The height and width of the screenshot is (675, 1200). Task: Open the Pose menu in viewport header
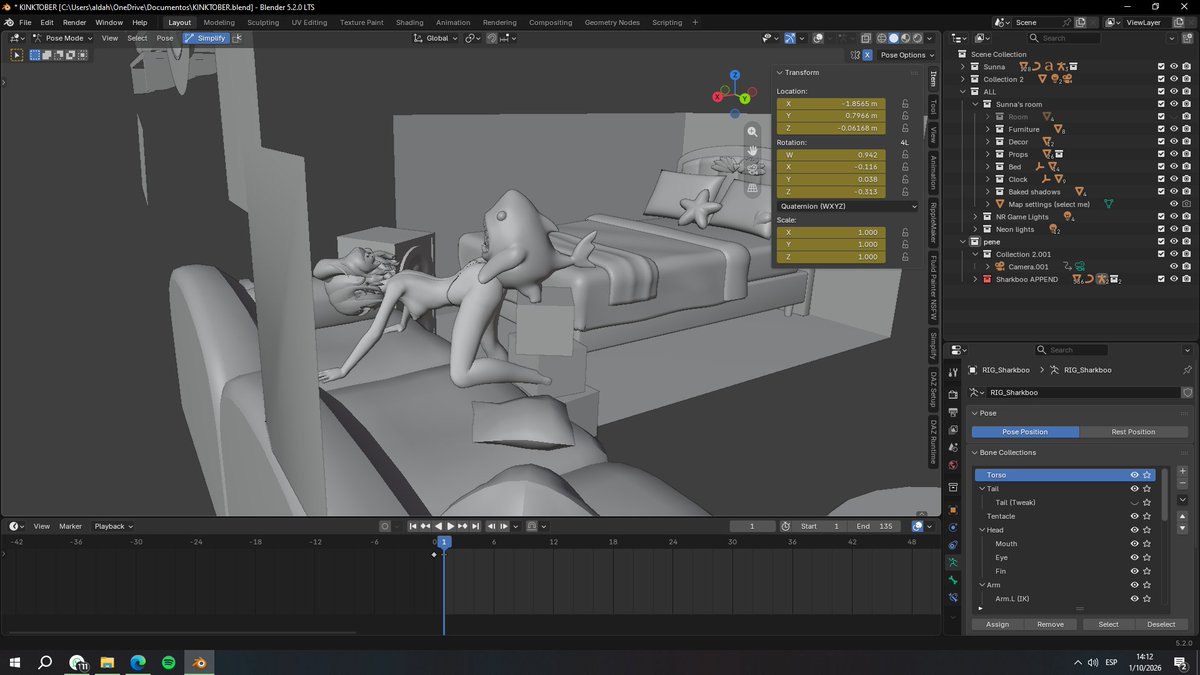click(x=165, y=38)
